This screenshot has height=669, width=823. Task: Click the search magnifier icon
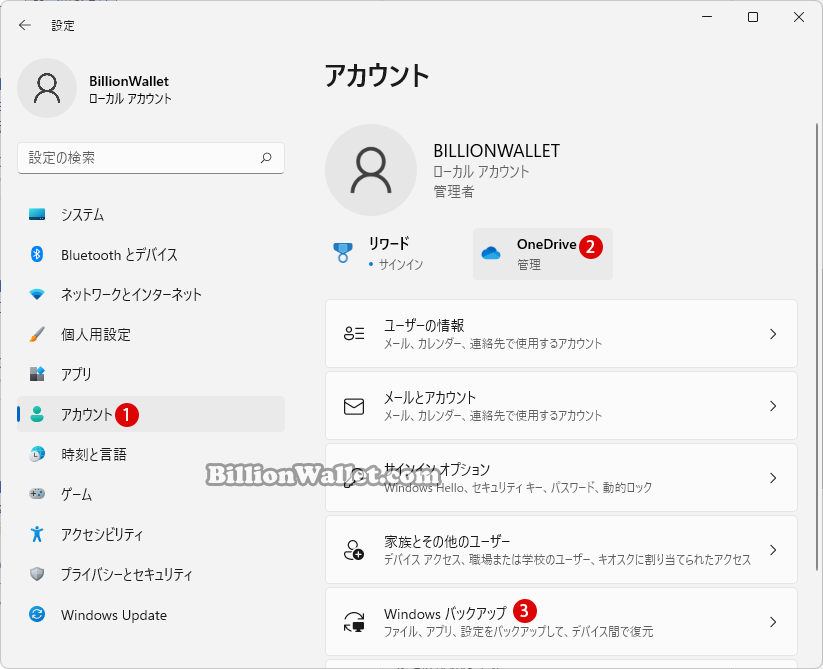point(266,157)
